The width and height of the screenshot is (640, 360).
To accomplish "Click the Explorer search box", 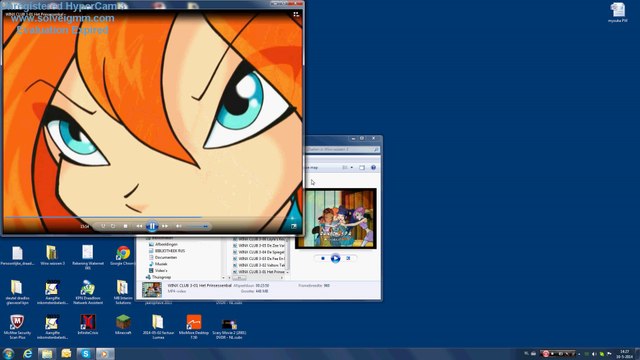I will (342, 150).
